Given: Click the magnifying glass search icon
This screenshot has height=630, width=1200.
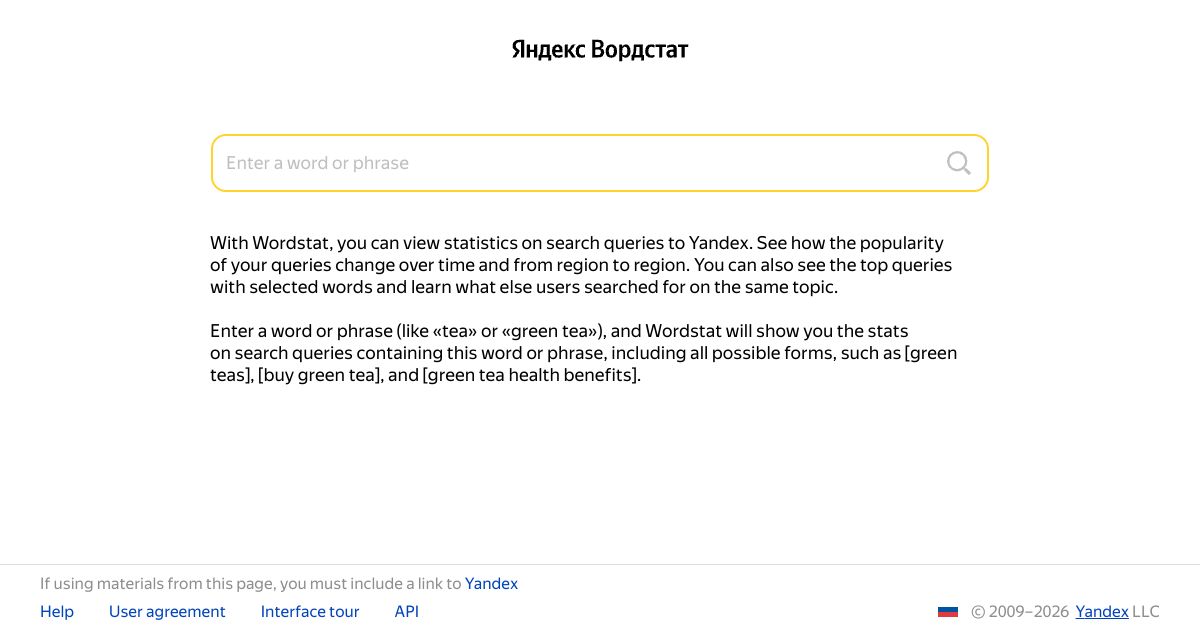Looking at the screenshot, I should click(958, 163).
